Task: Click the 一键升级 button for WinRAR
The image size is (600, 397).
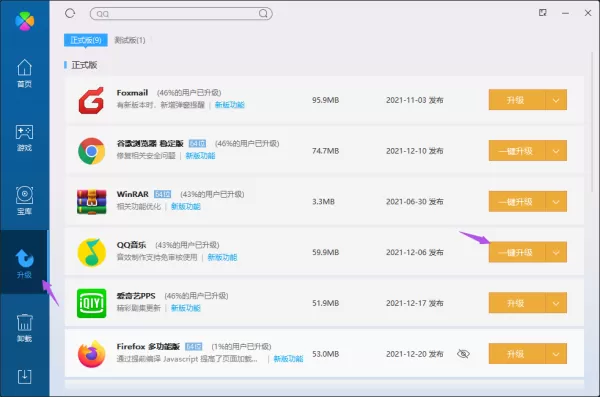Action: click(517, 202)
